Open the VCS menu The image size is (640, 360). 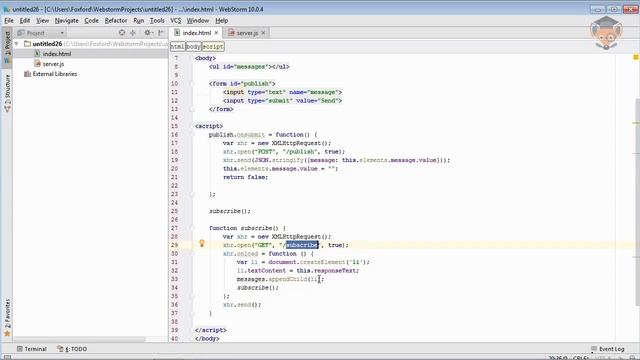coord(176,20)
